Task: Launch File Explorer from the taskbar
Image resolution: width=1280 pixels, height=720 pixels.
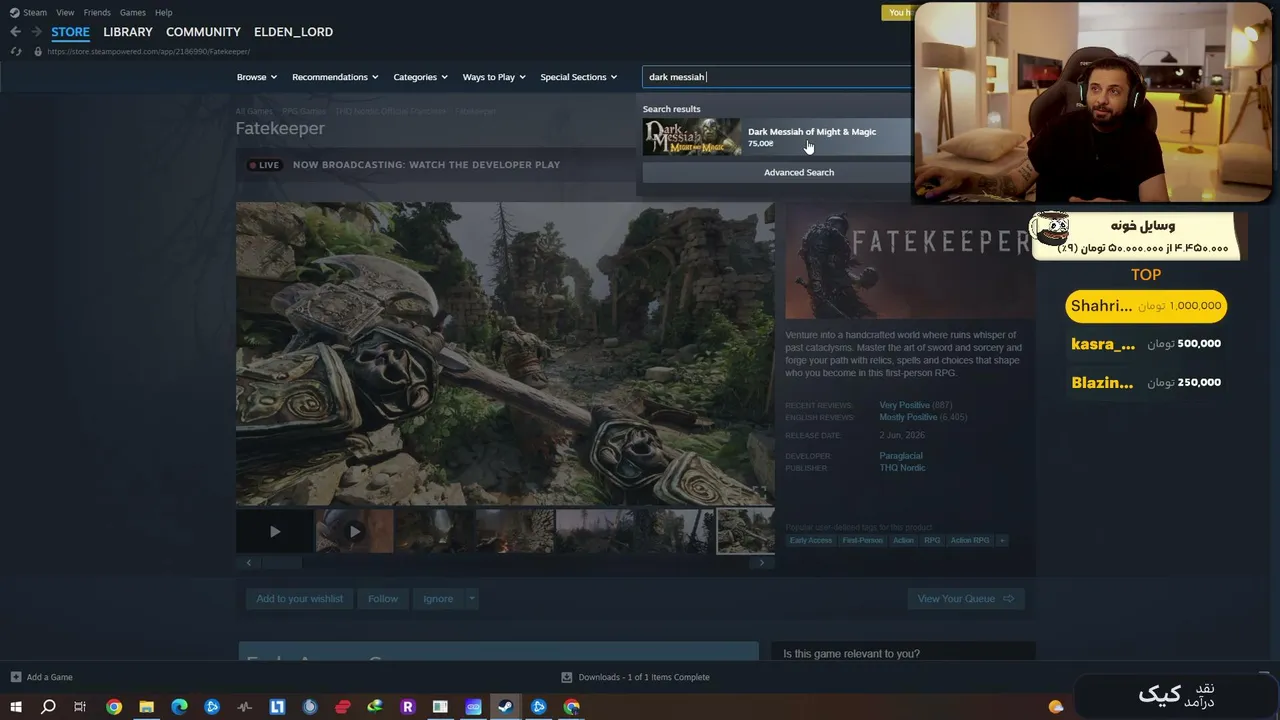Action: (x=146, y=707)
